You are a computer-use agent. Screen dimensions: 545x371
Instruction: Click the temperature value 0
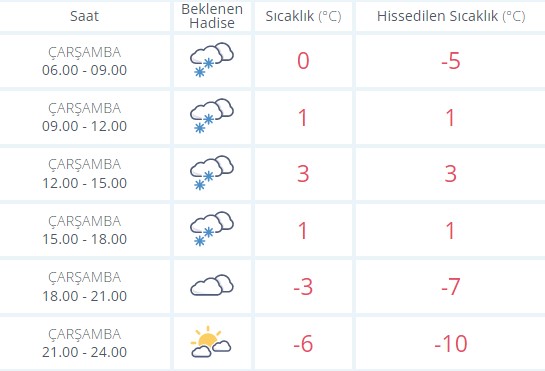click(x=303, y=61)
